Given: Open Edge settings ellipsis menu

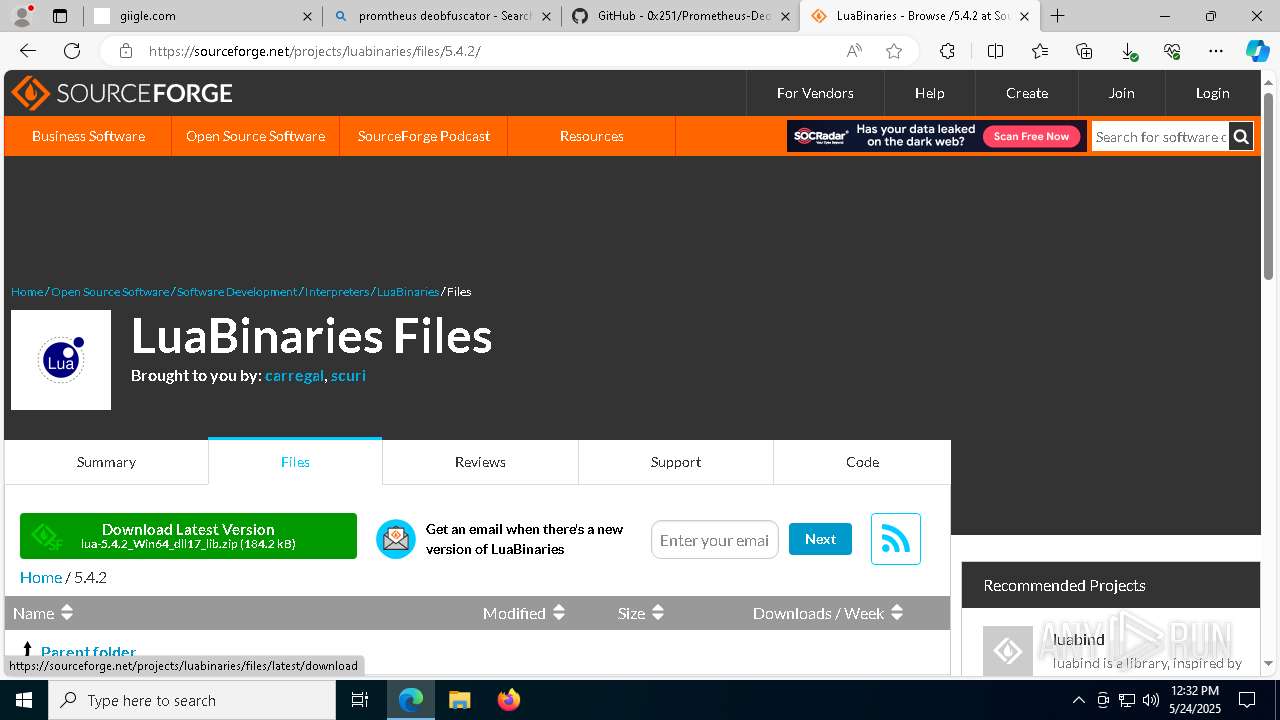Looking at the screenshot, I should (1216, 51).
